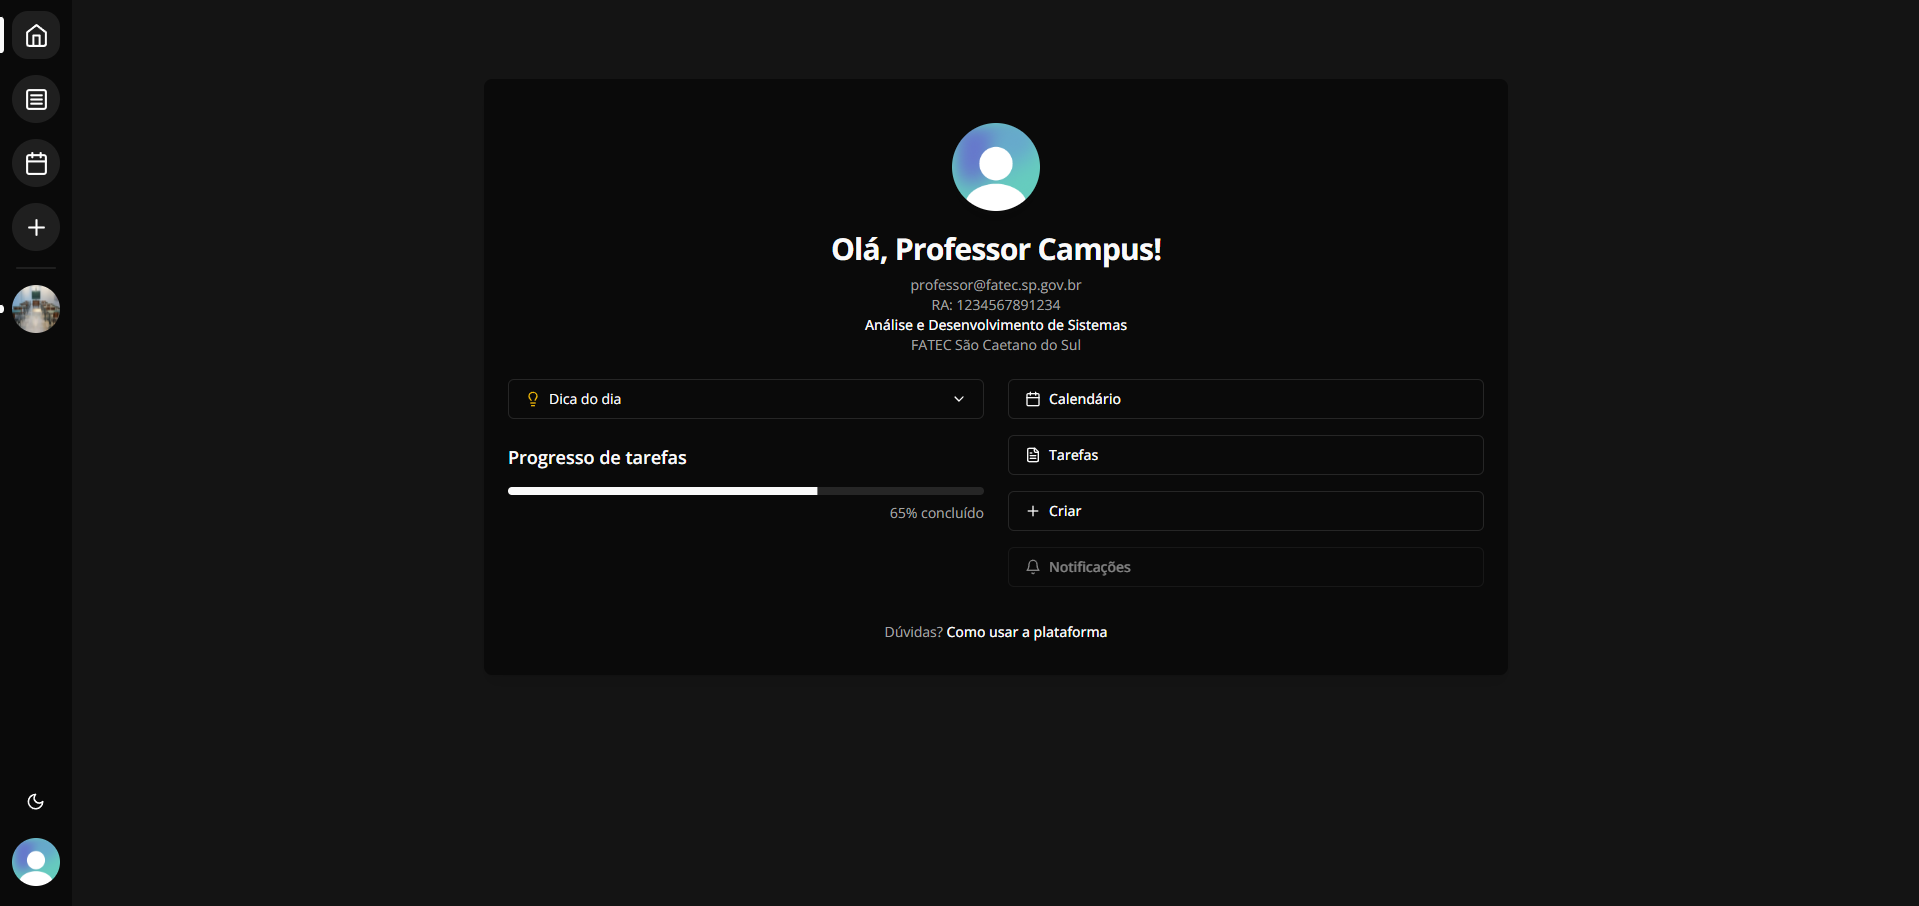The image size is (1919, 906).
Task: Click the Criar button
Action: (x=1245, y=511)
